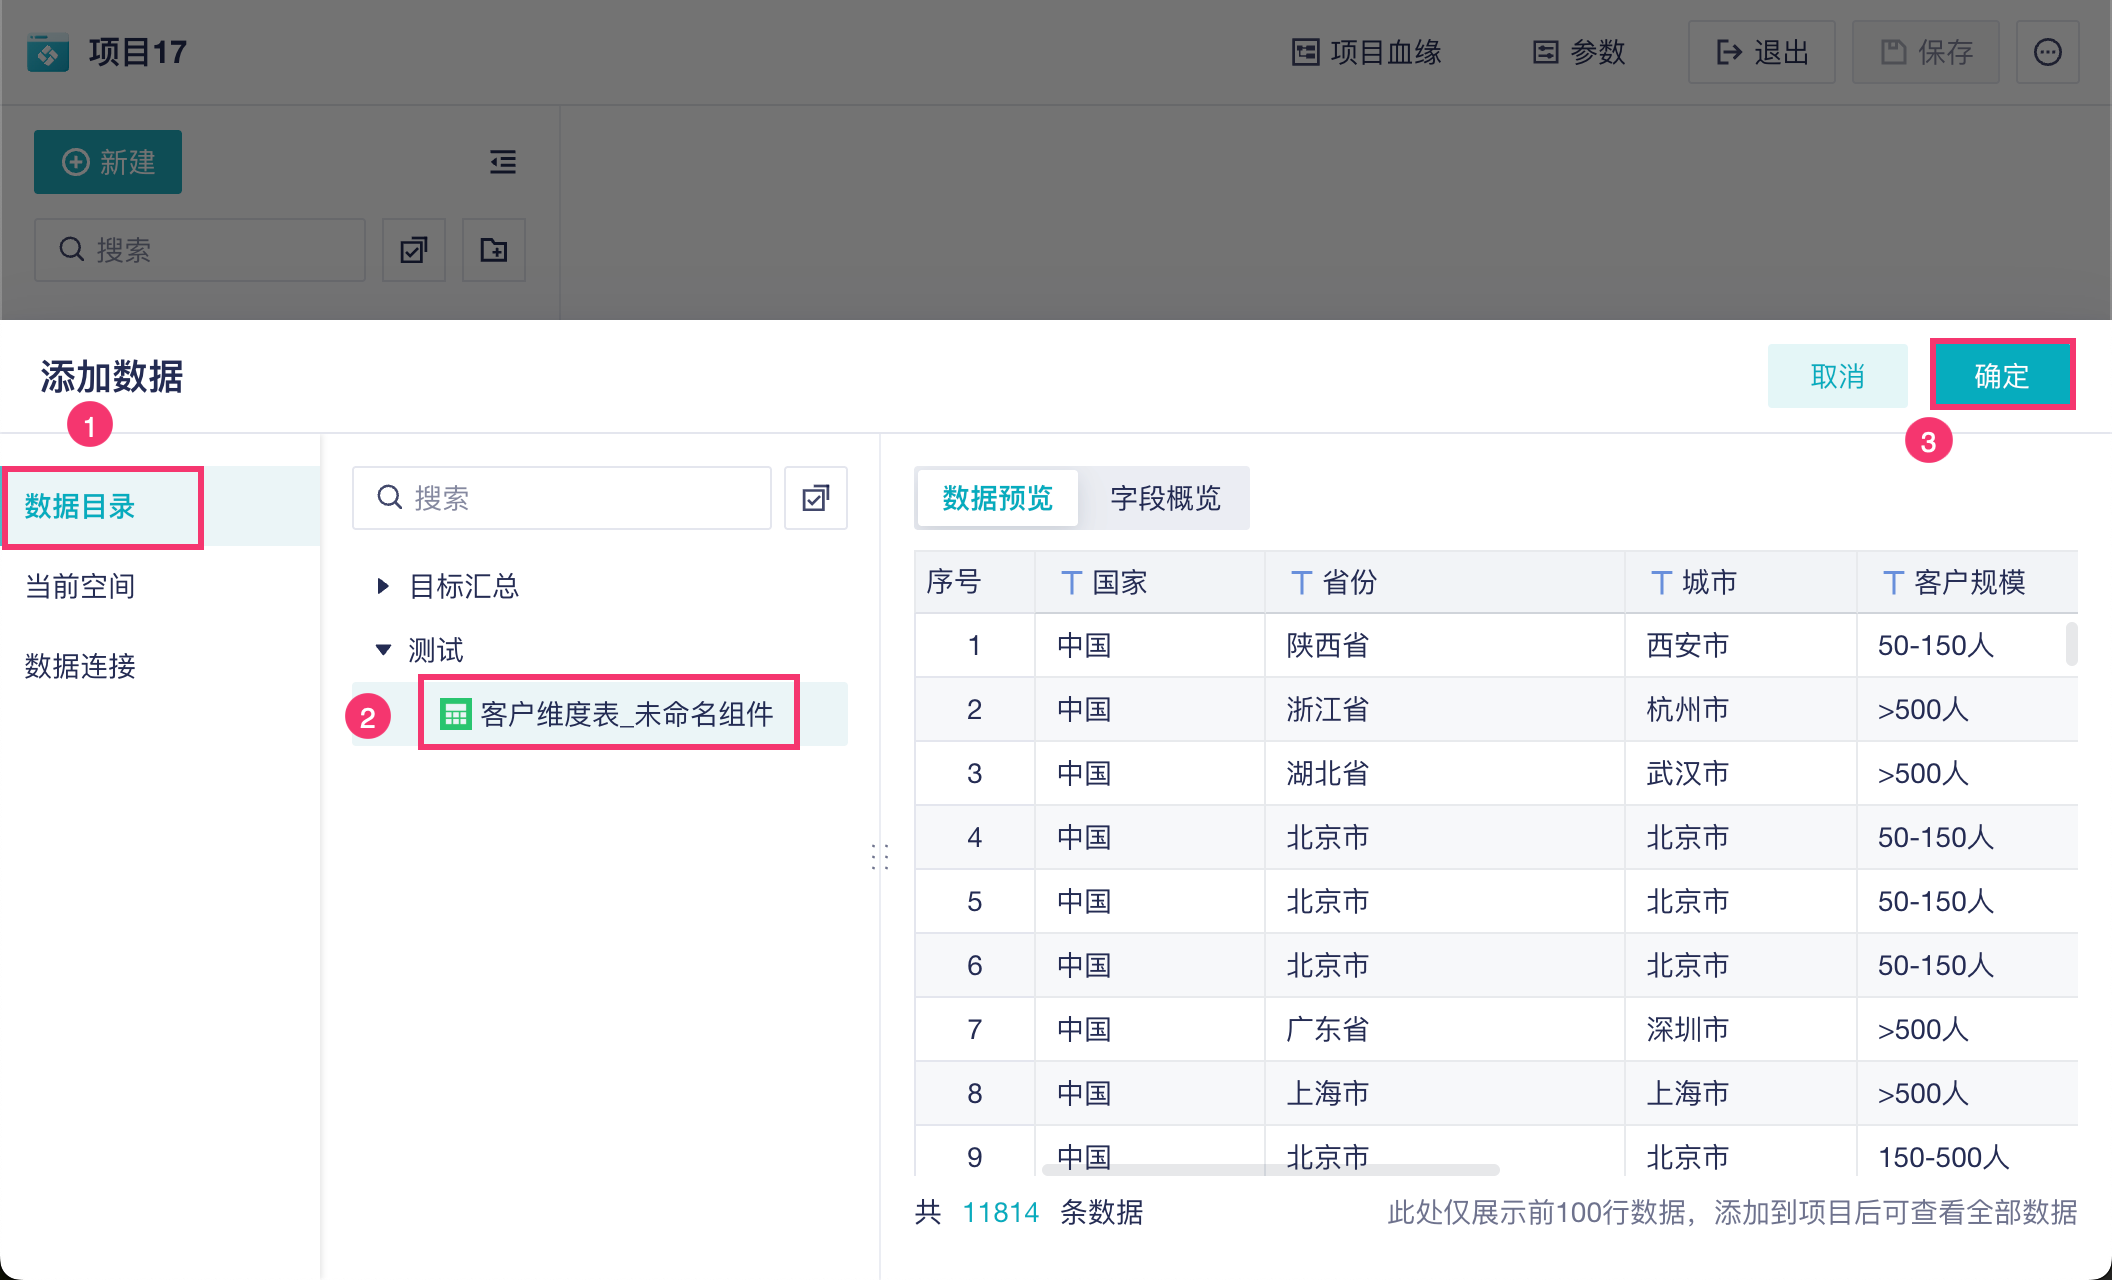Click the project logo icon 项目17

pos(48,52)
